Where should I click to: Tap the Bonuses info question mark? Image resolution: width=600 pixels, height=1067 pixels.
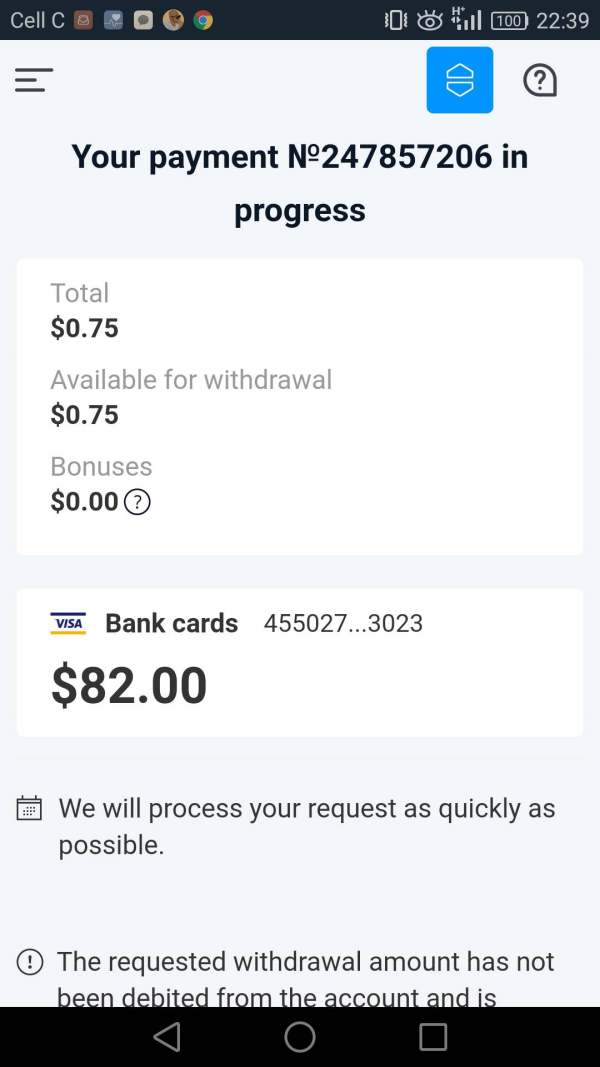coord(137,502)
